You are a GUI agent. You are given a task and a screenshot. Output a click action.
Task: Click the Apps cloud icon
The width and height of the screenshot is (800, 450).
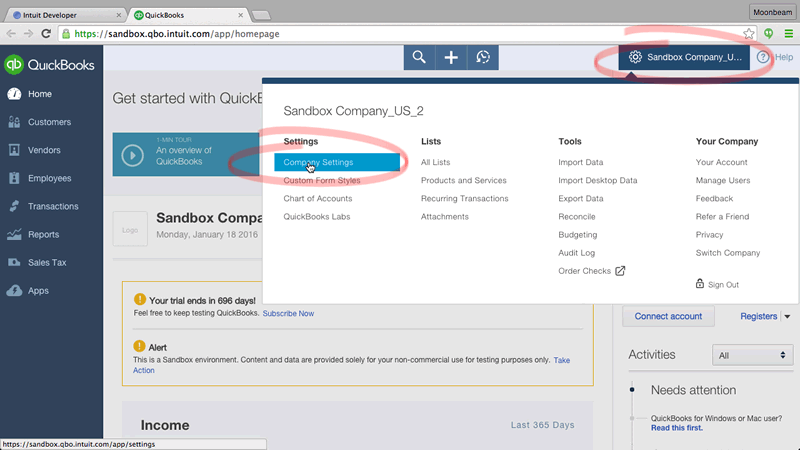(x=14, y=290)
